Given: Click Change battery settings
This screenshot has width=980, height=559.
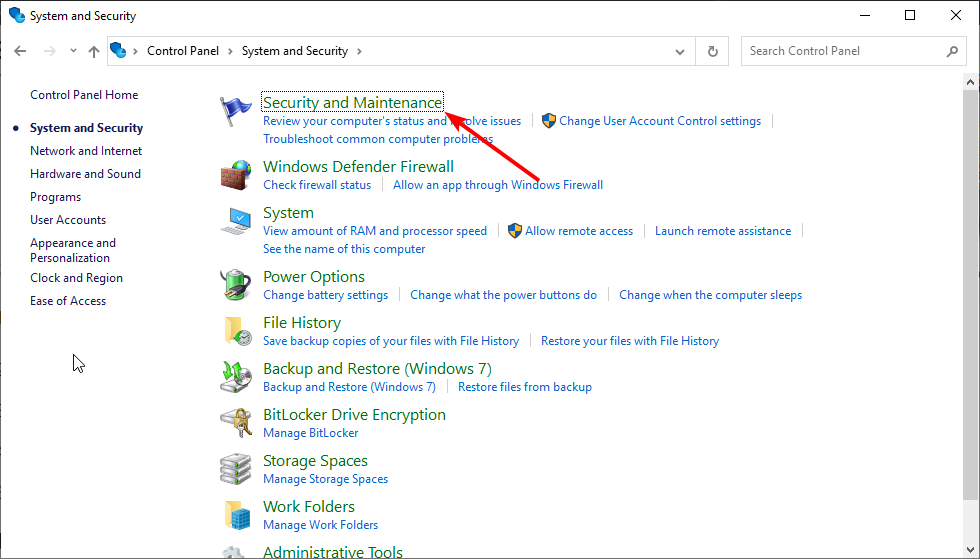Looking at the screenshot, I should point(326,295).
